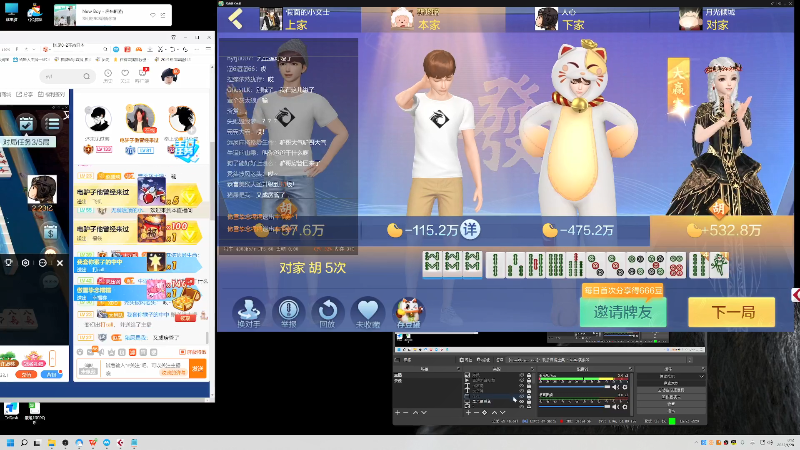Open list menu icon on stream video overlay
The height and width of the screenshot is (450, 800).
click(52, 123)
